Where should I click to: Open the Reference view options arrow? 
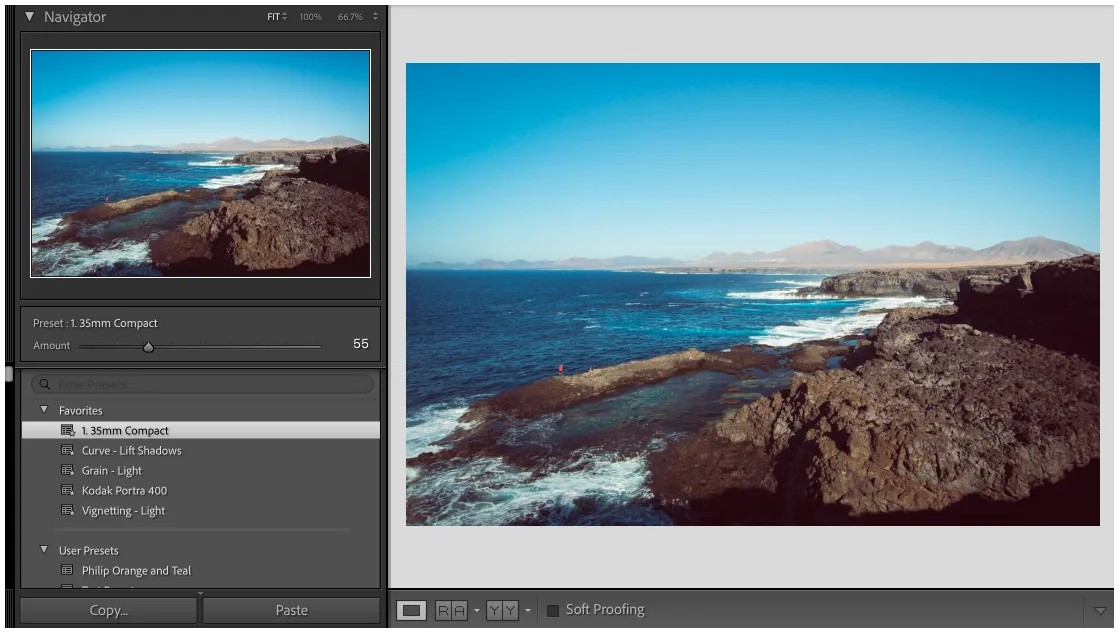click(477, 611)
